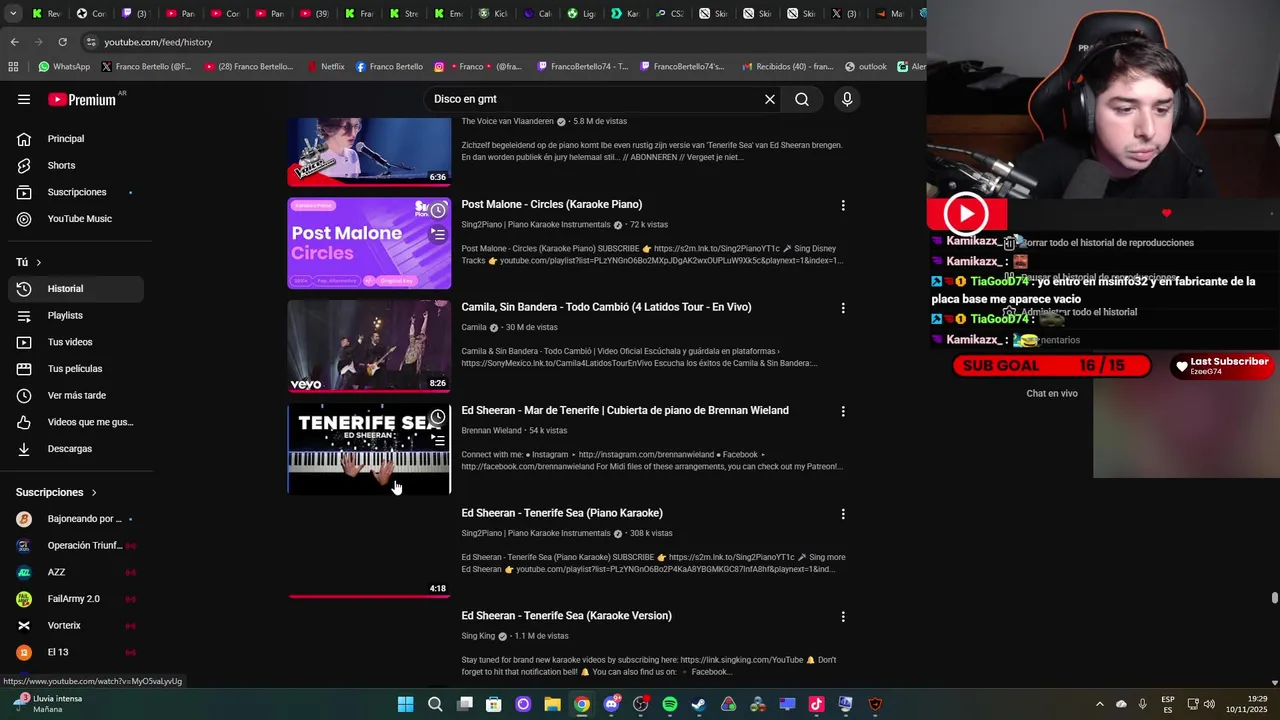Open Ver más tarde in the sidebar
The width and height of the screenshot is (1280, 720).
coord(76,395)
